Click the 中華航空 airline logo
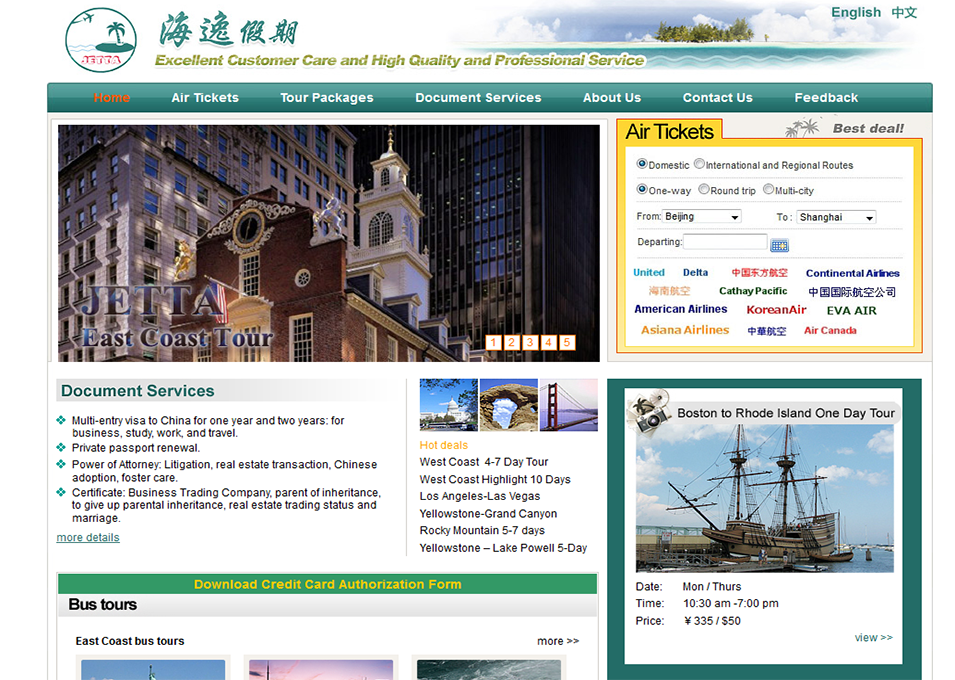The height and width of the screenshot is (680, 955). coord(767,331)
